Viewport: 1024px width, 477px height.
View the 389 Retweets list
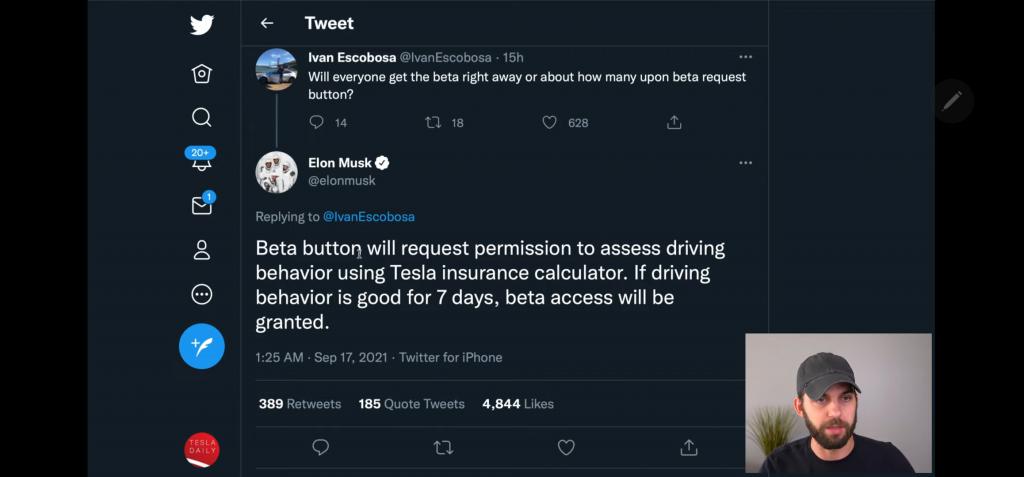pyautogui.click(x=299, y=404)
